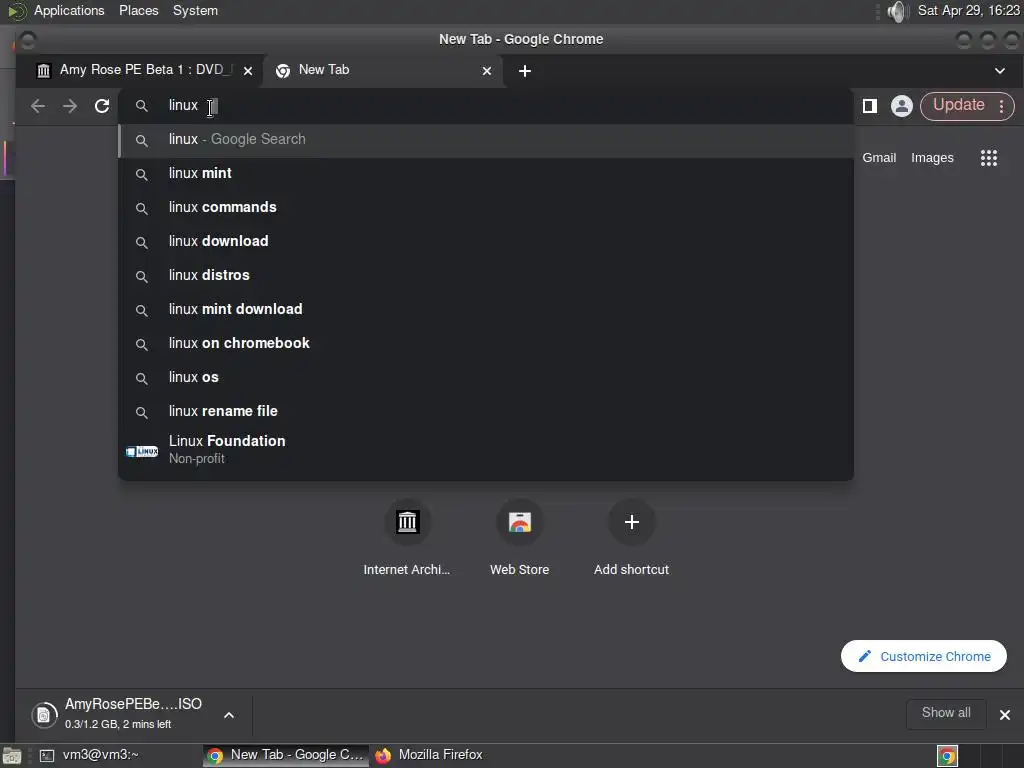Click the Chrome workspace icon in bottom tray

(947, 756)
